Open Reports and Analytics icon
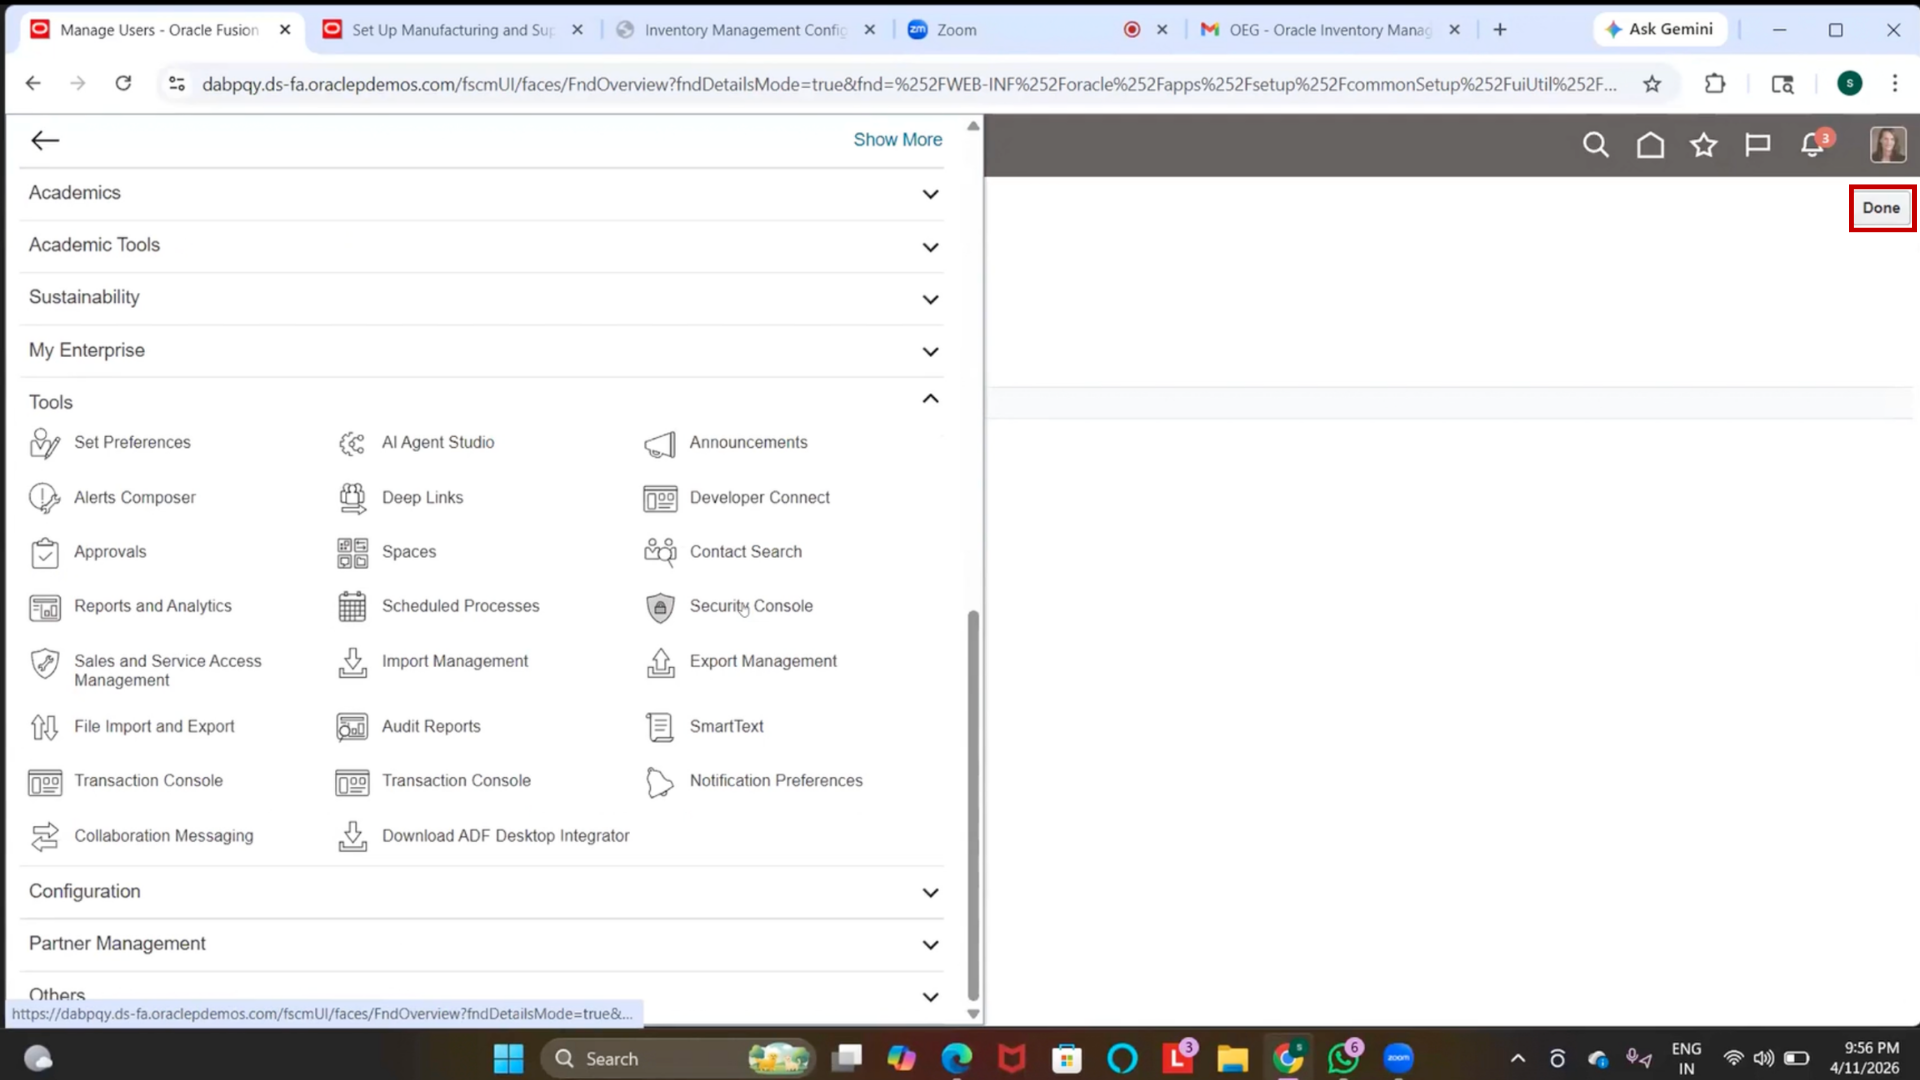The height and width of the screenshot is (1080, 1920). click(x=45, y=607)
